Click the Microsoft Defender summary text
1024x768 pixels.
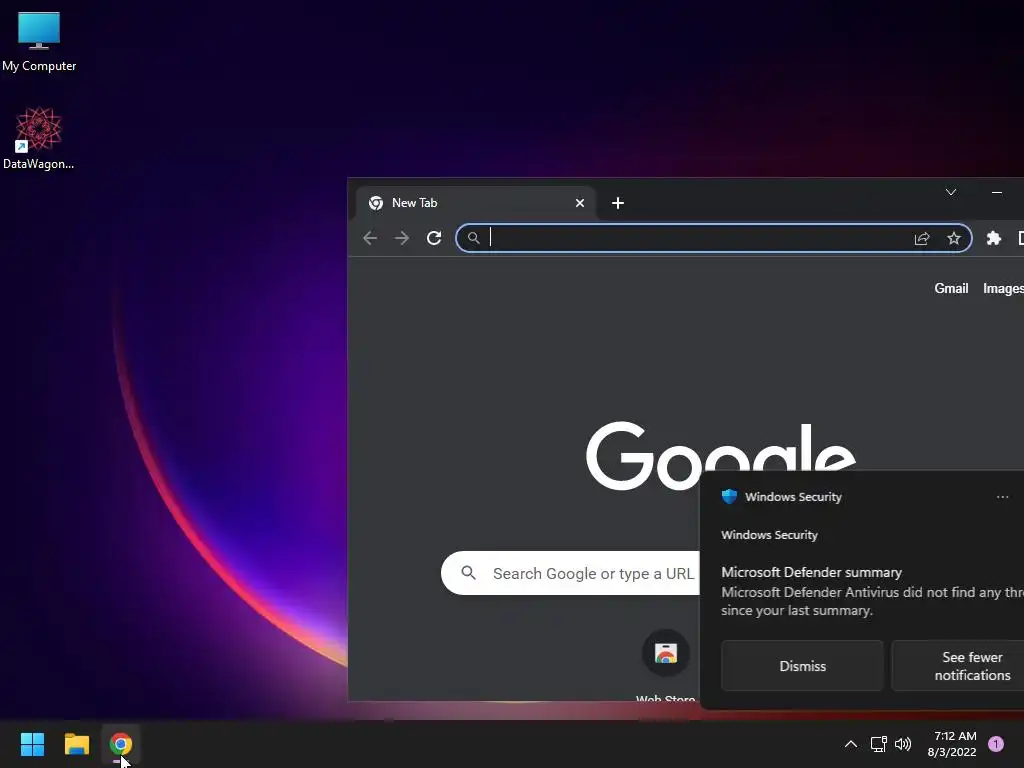click(811, 573)
